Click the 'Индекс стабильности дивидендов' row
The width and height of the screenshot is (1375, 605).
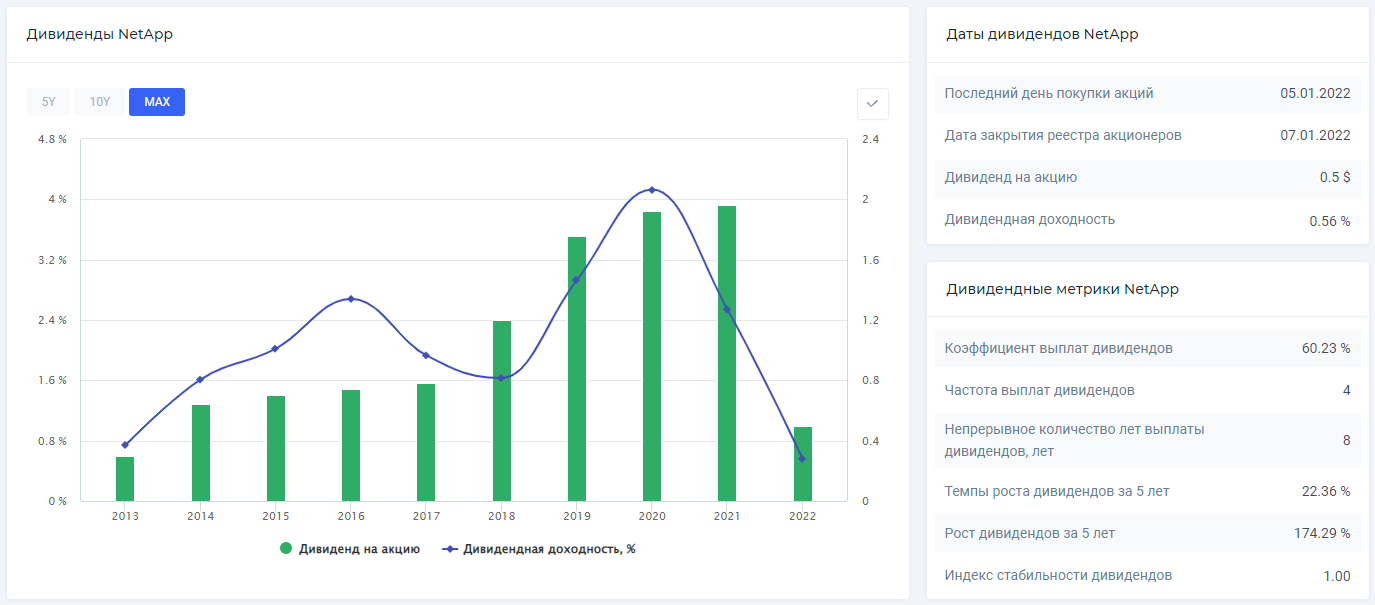click(1147, 575)
